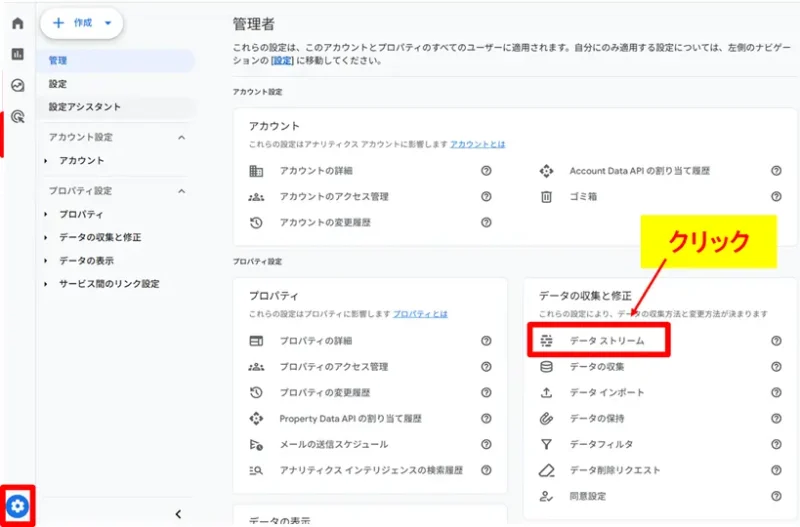Screen dimensions: 800x527
Task: Open 設定アシスタント in the sidebar
Action: pos(117,107)
